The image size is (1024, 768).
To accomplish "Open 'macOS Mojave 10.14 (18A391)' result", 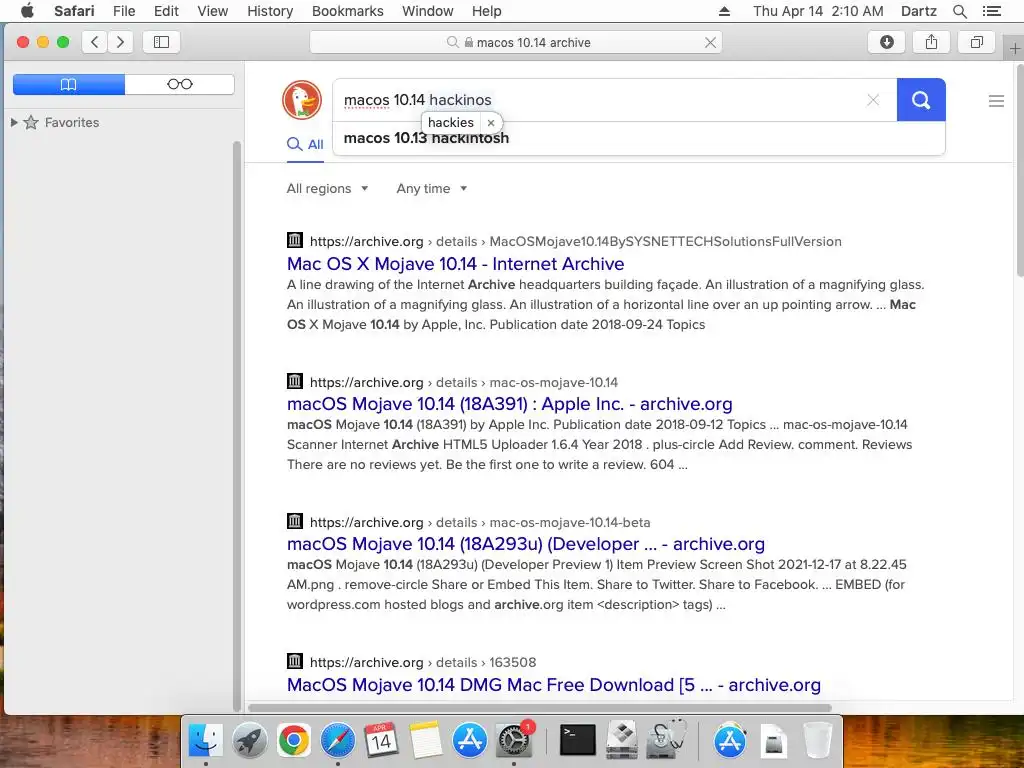I will (x=509, y=404).
